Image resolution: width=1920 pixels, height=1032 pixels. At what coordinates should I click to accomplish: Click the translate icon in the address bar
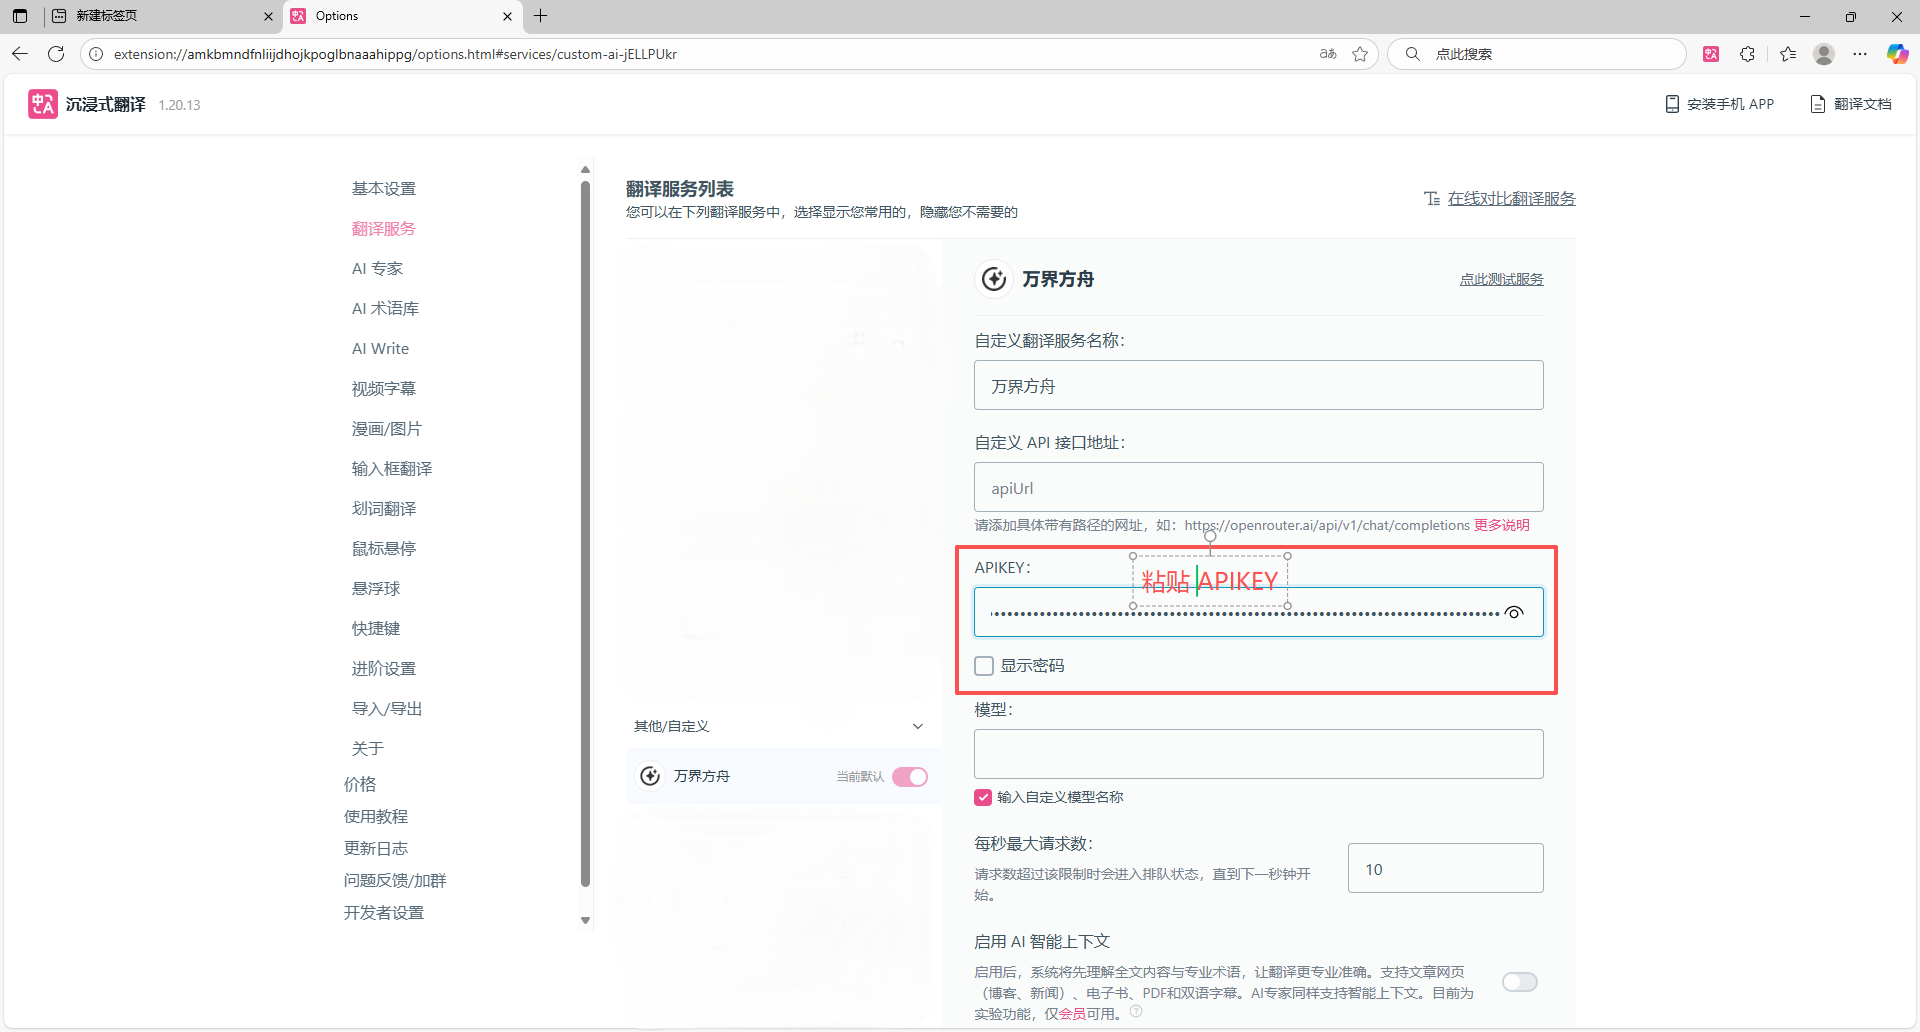[1328, 54]
